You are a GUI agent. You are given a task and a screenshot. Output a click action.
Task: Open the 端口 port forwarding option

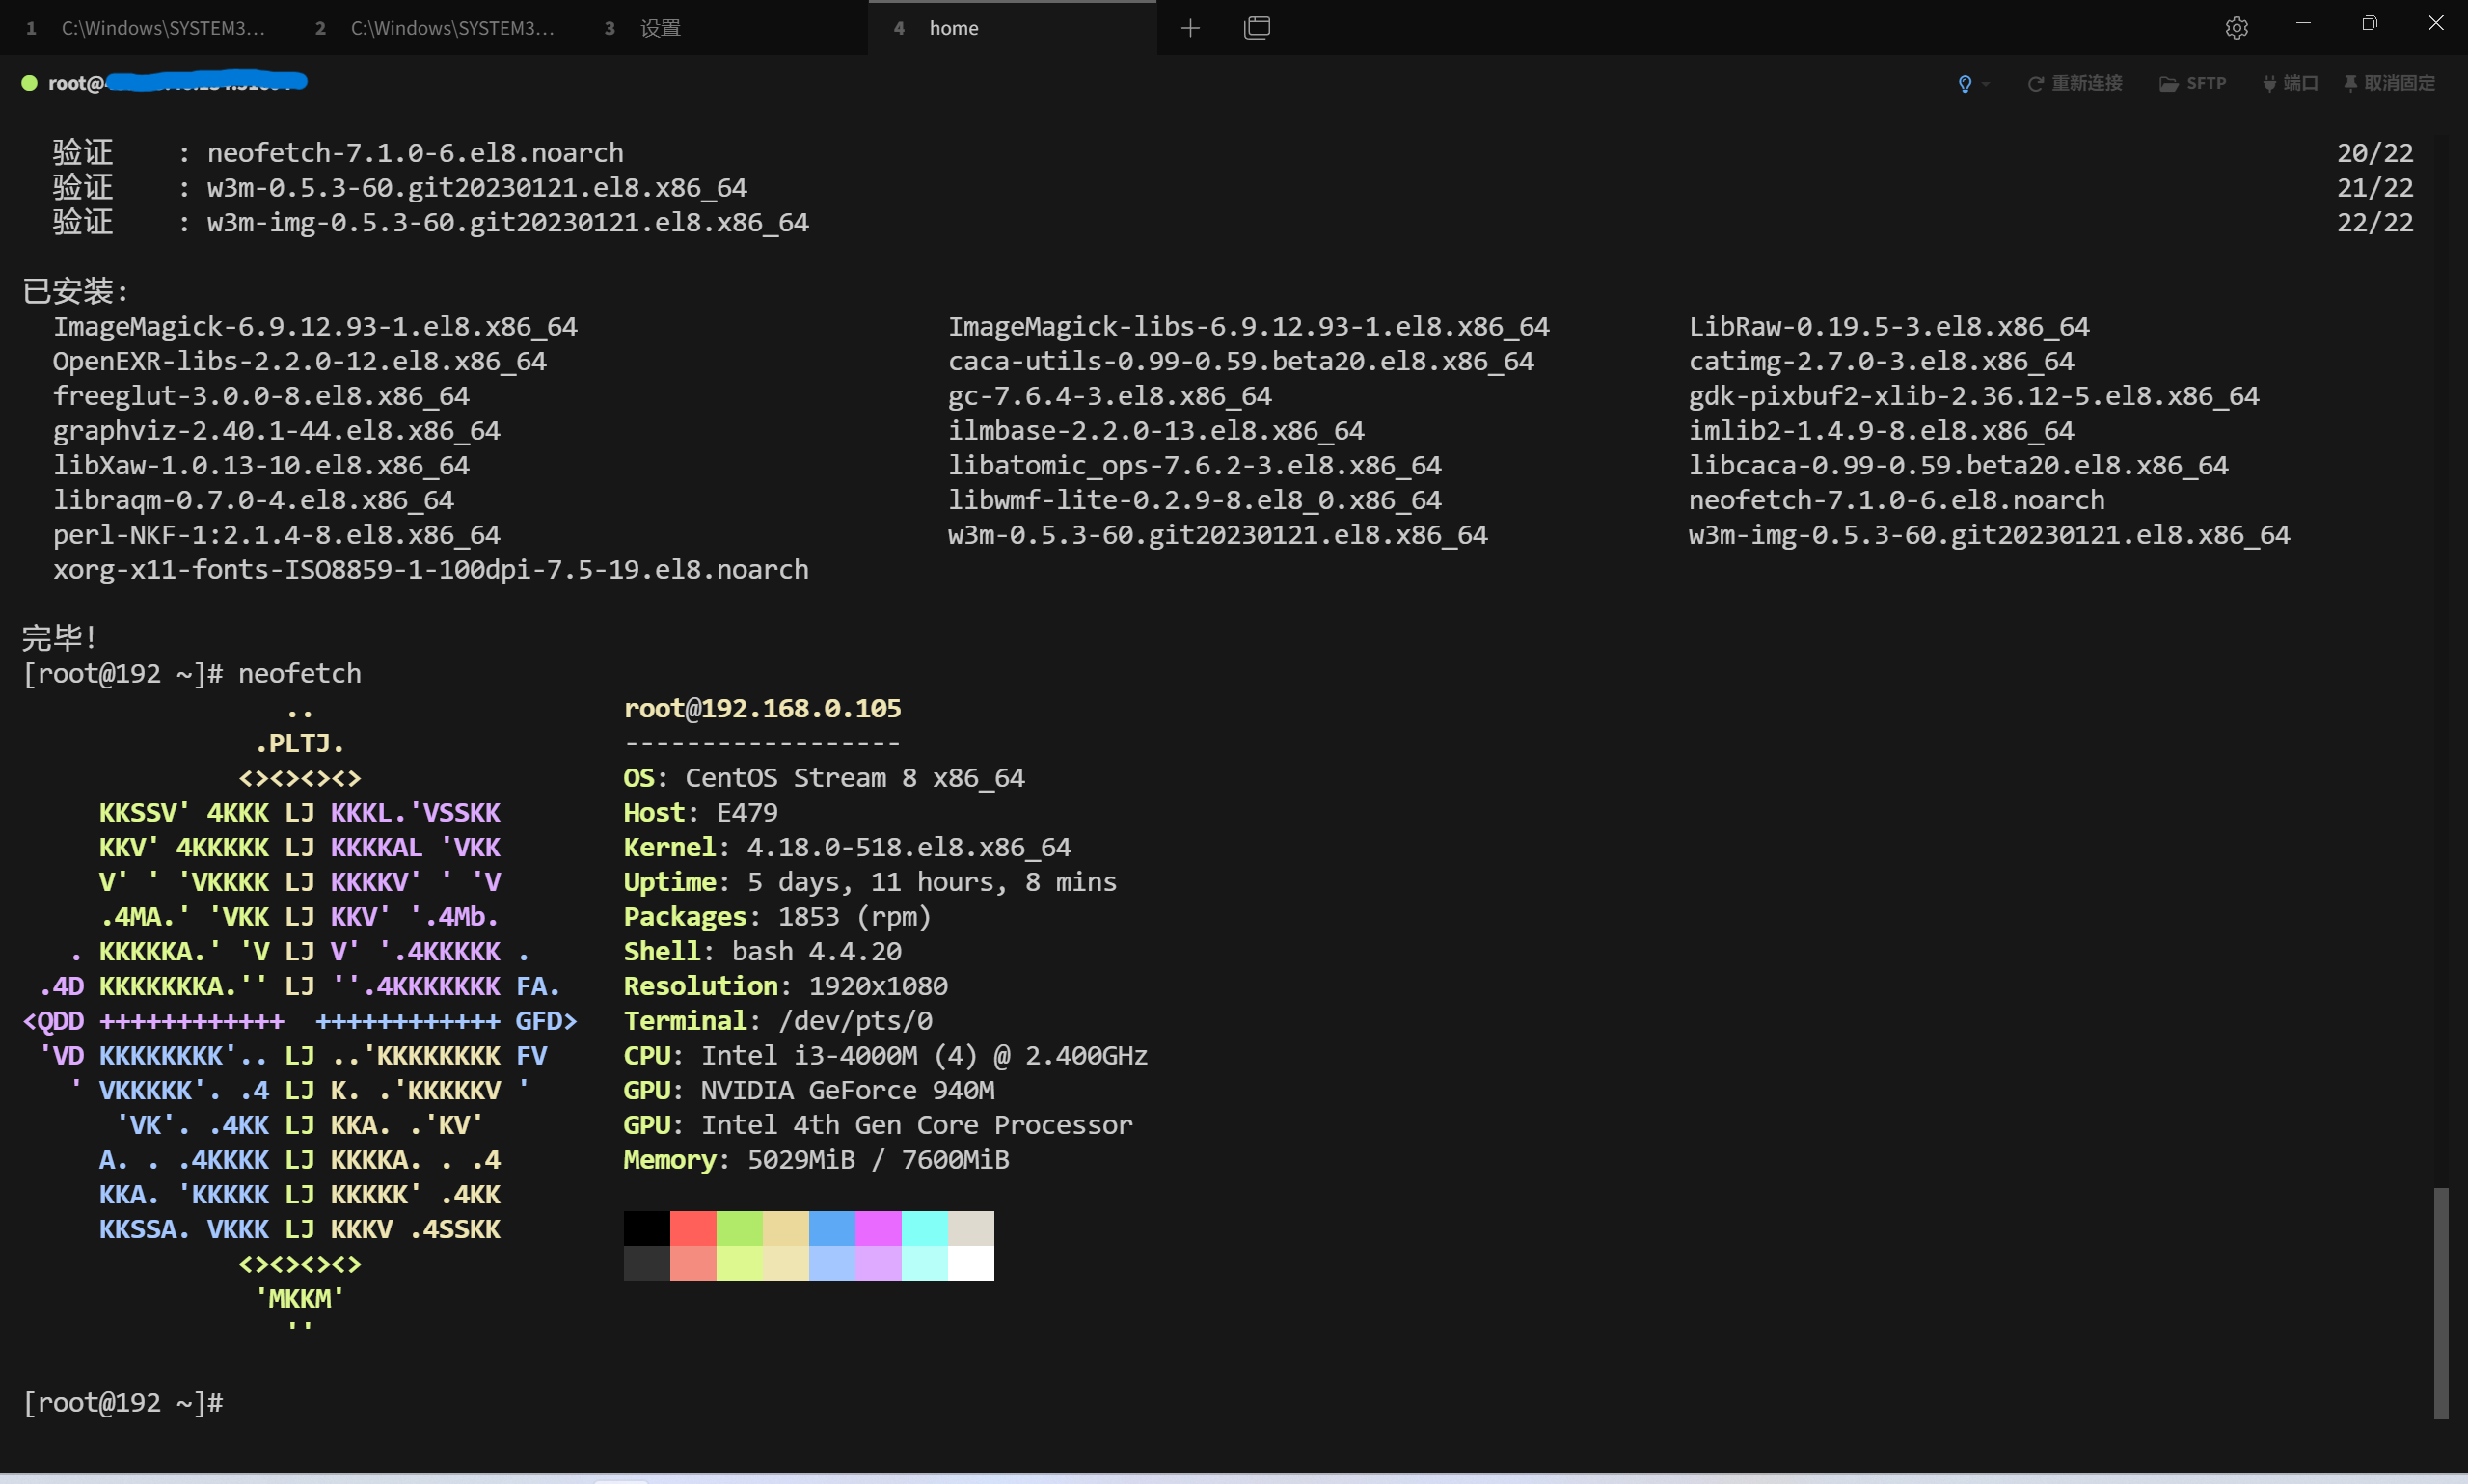2290,84
